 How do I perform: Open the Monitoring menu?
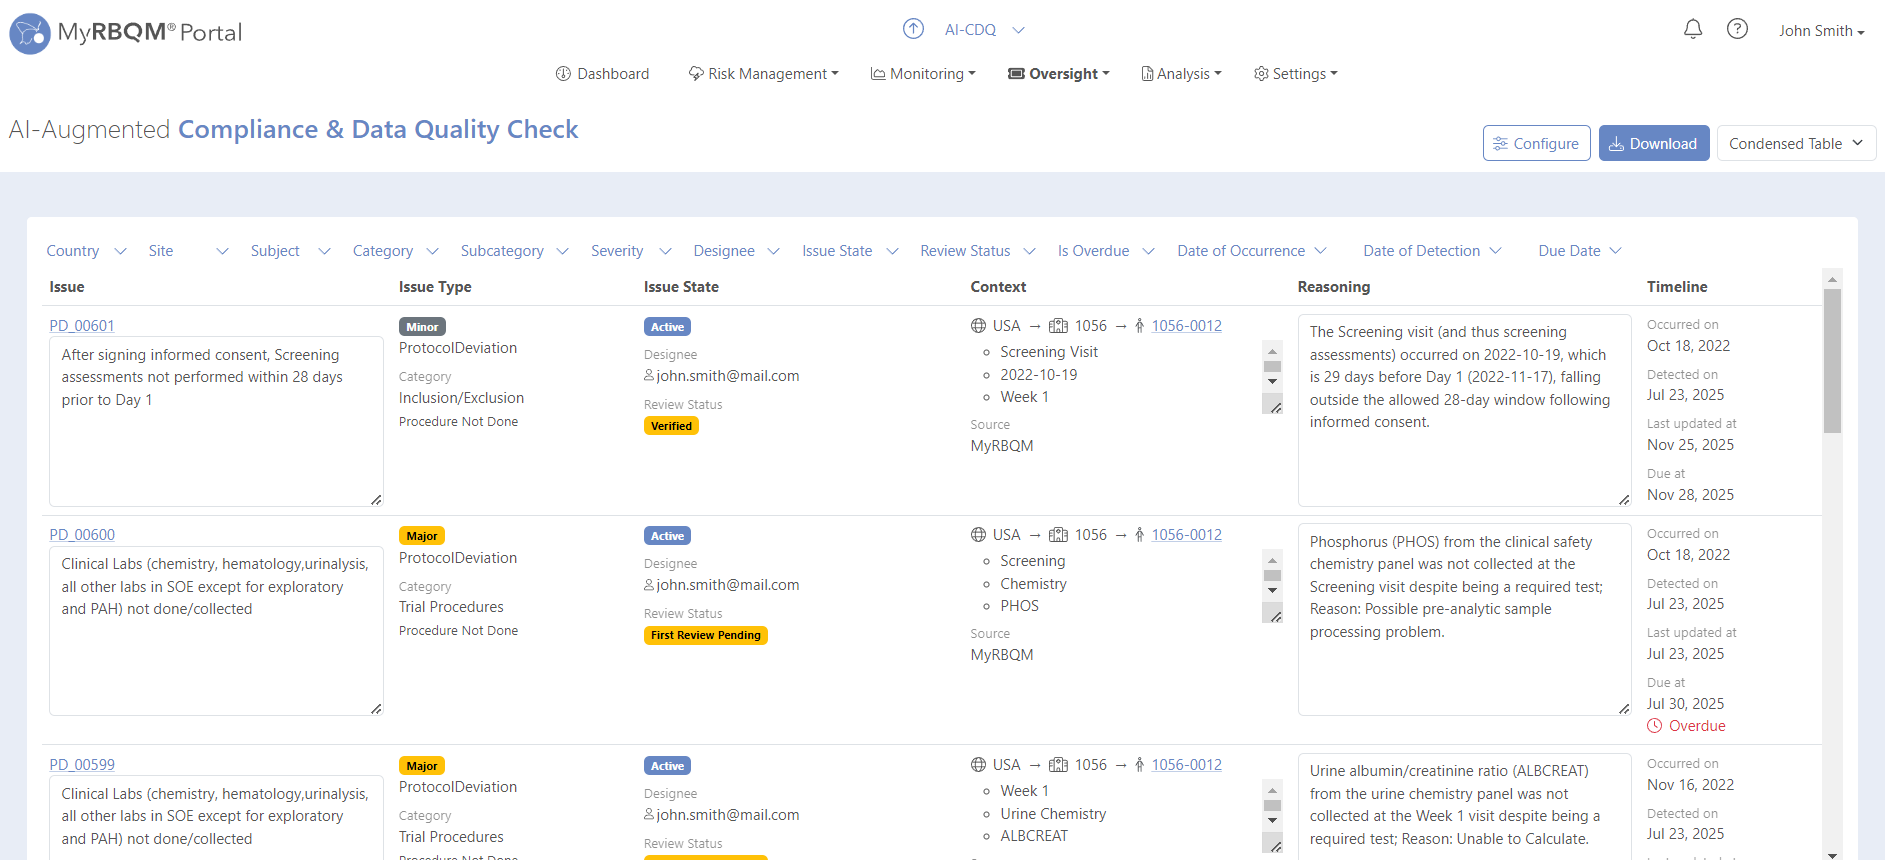click(923, 74)
